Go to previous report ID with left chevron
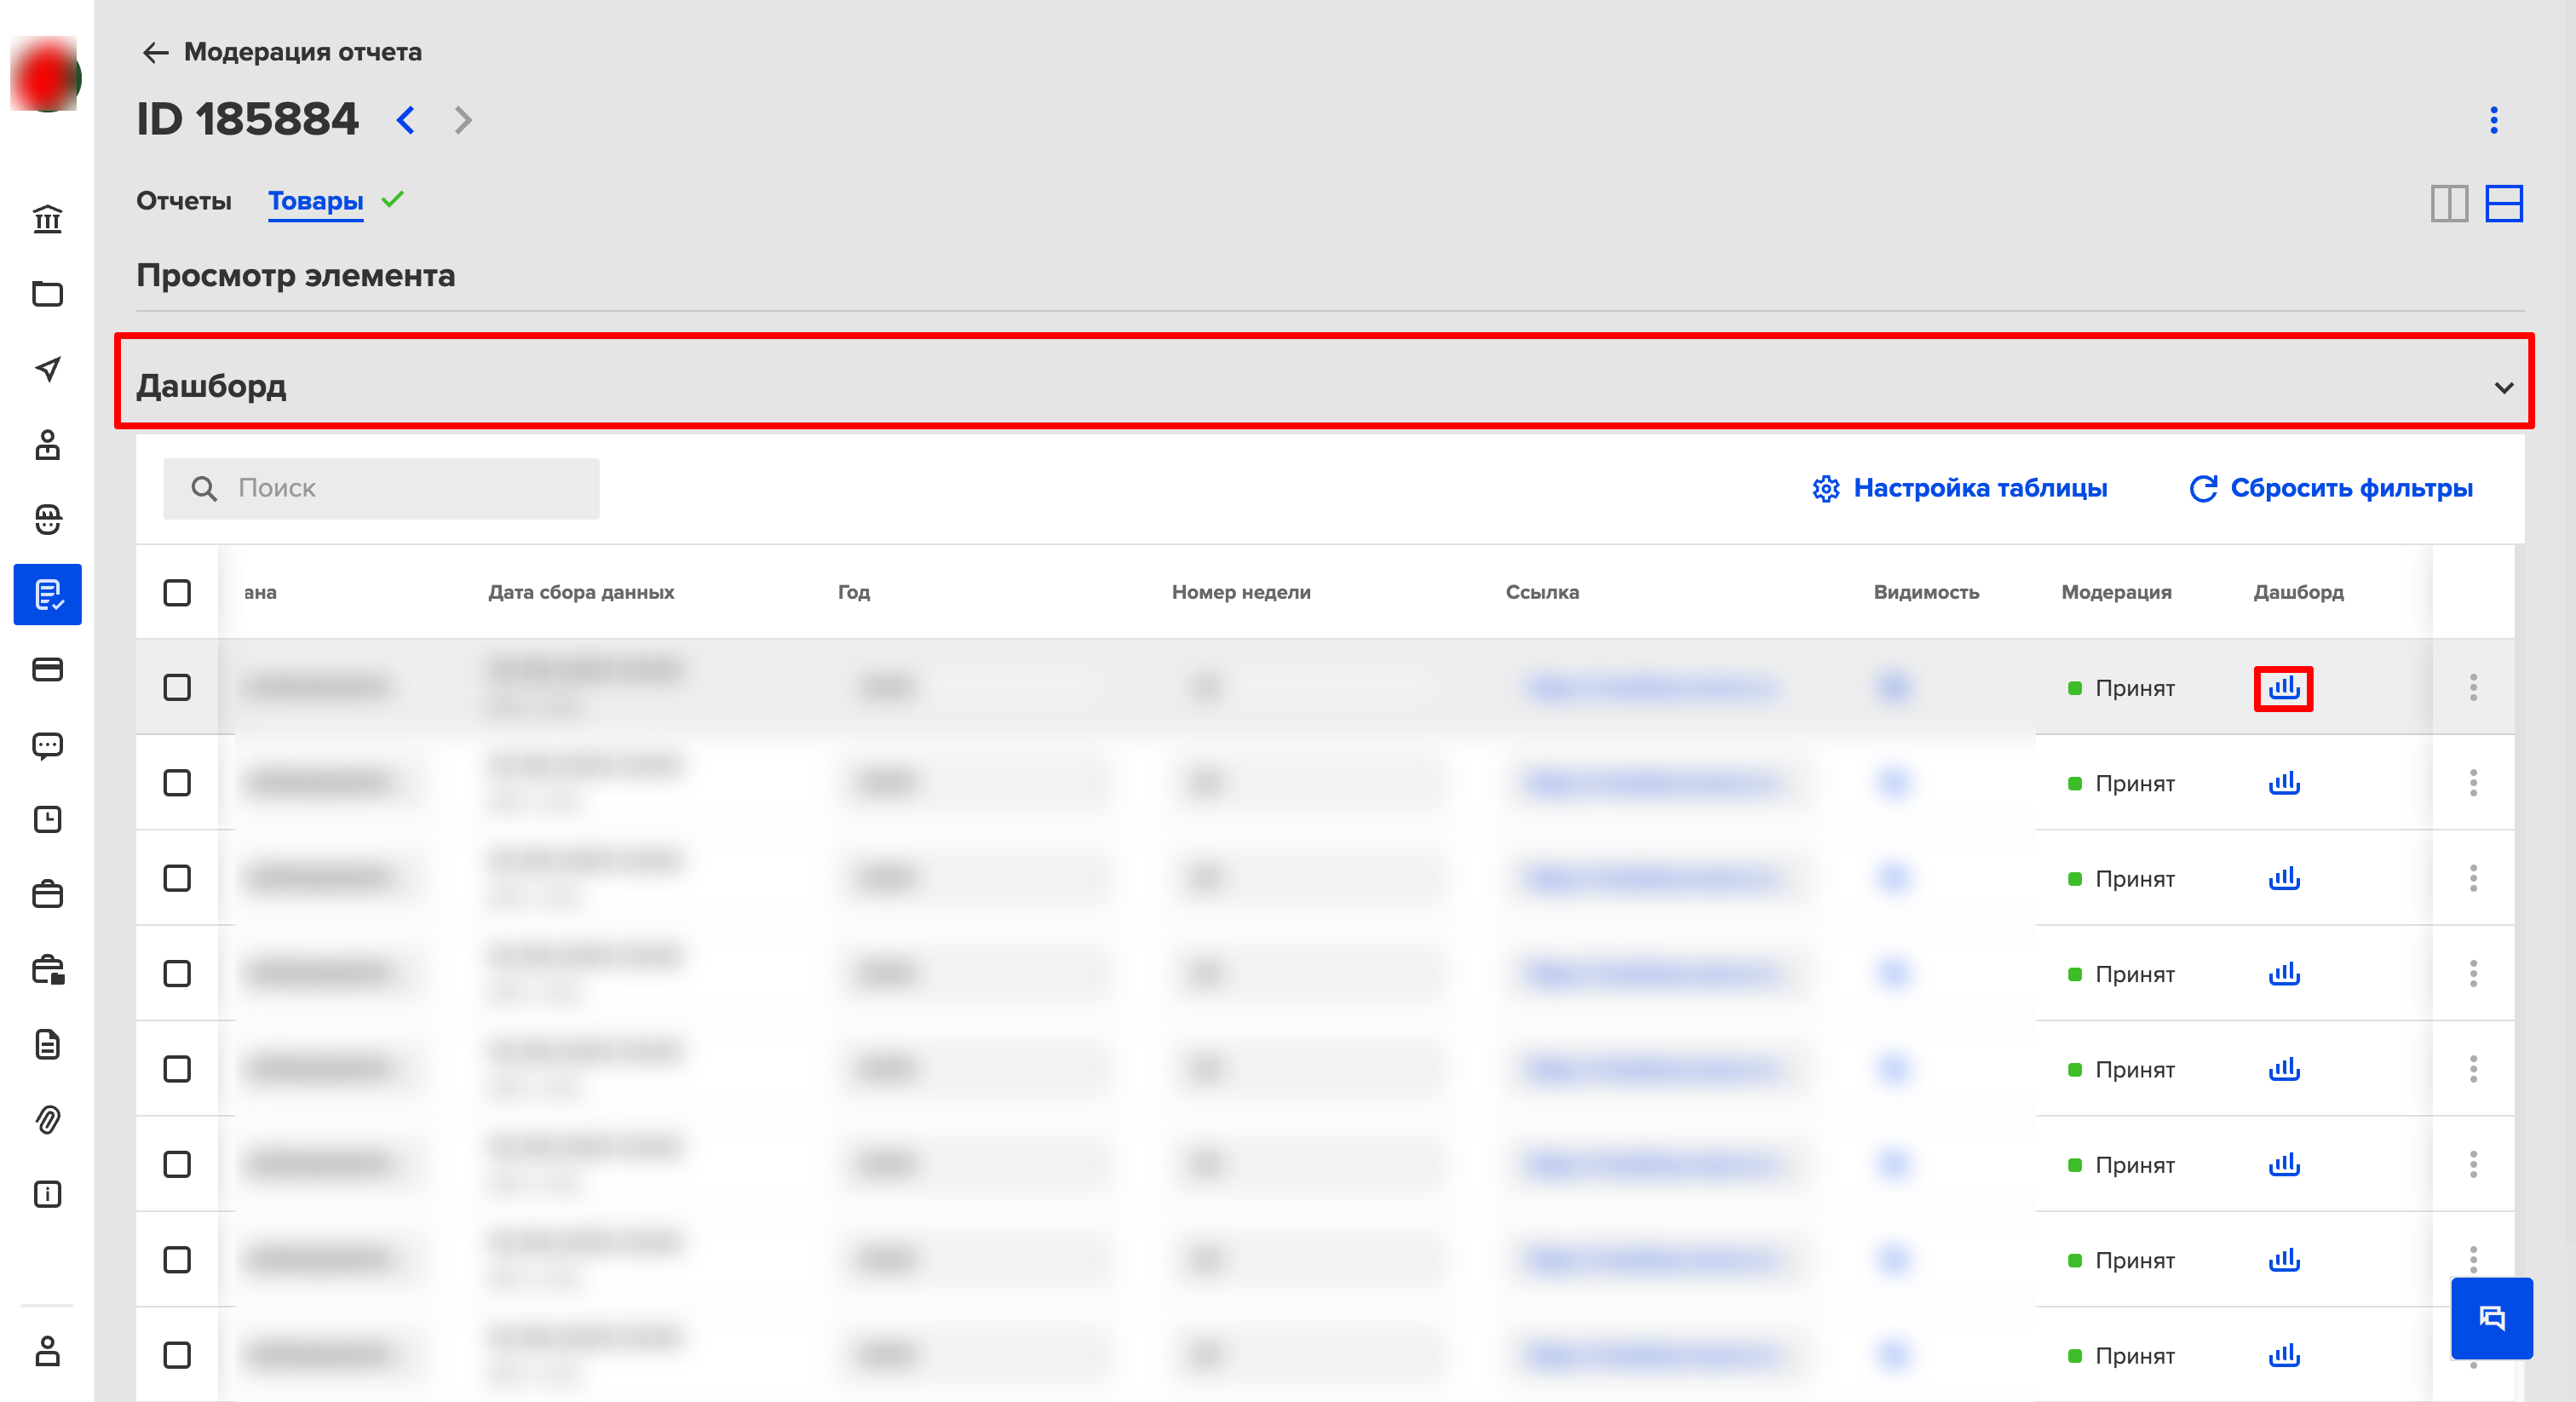 405,120
